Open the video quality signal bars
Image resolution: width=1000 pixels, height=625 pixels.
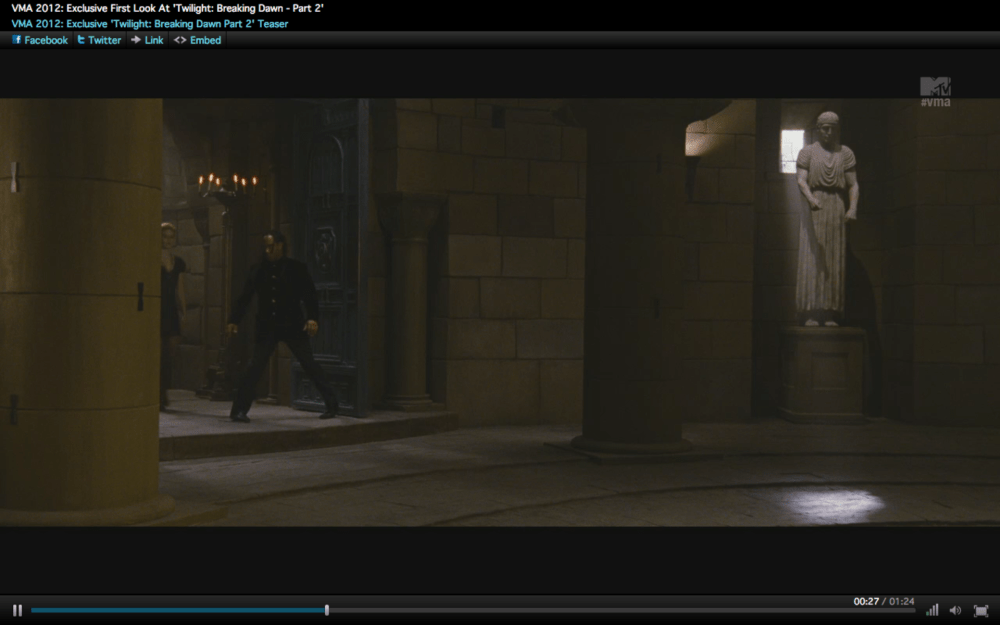click(932, 610)
